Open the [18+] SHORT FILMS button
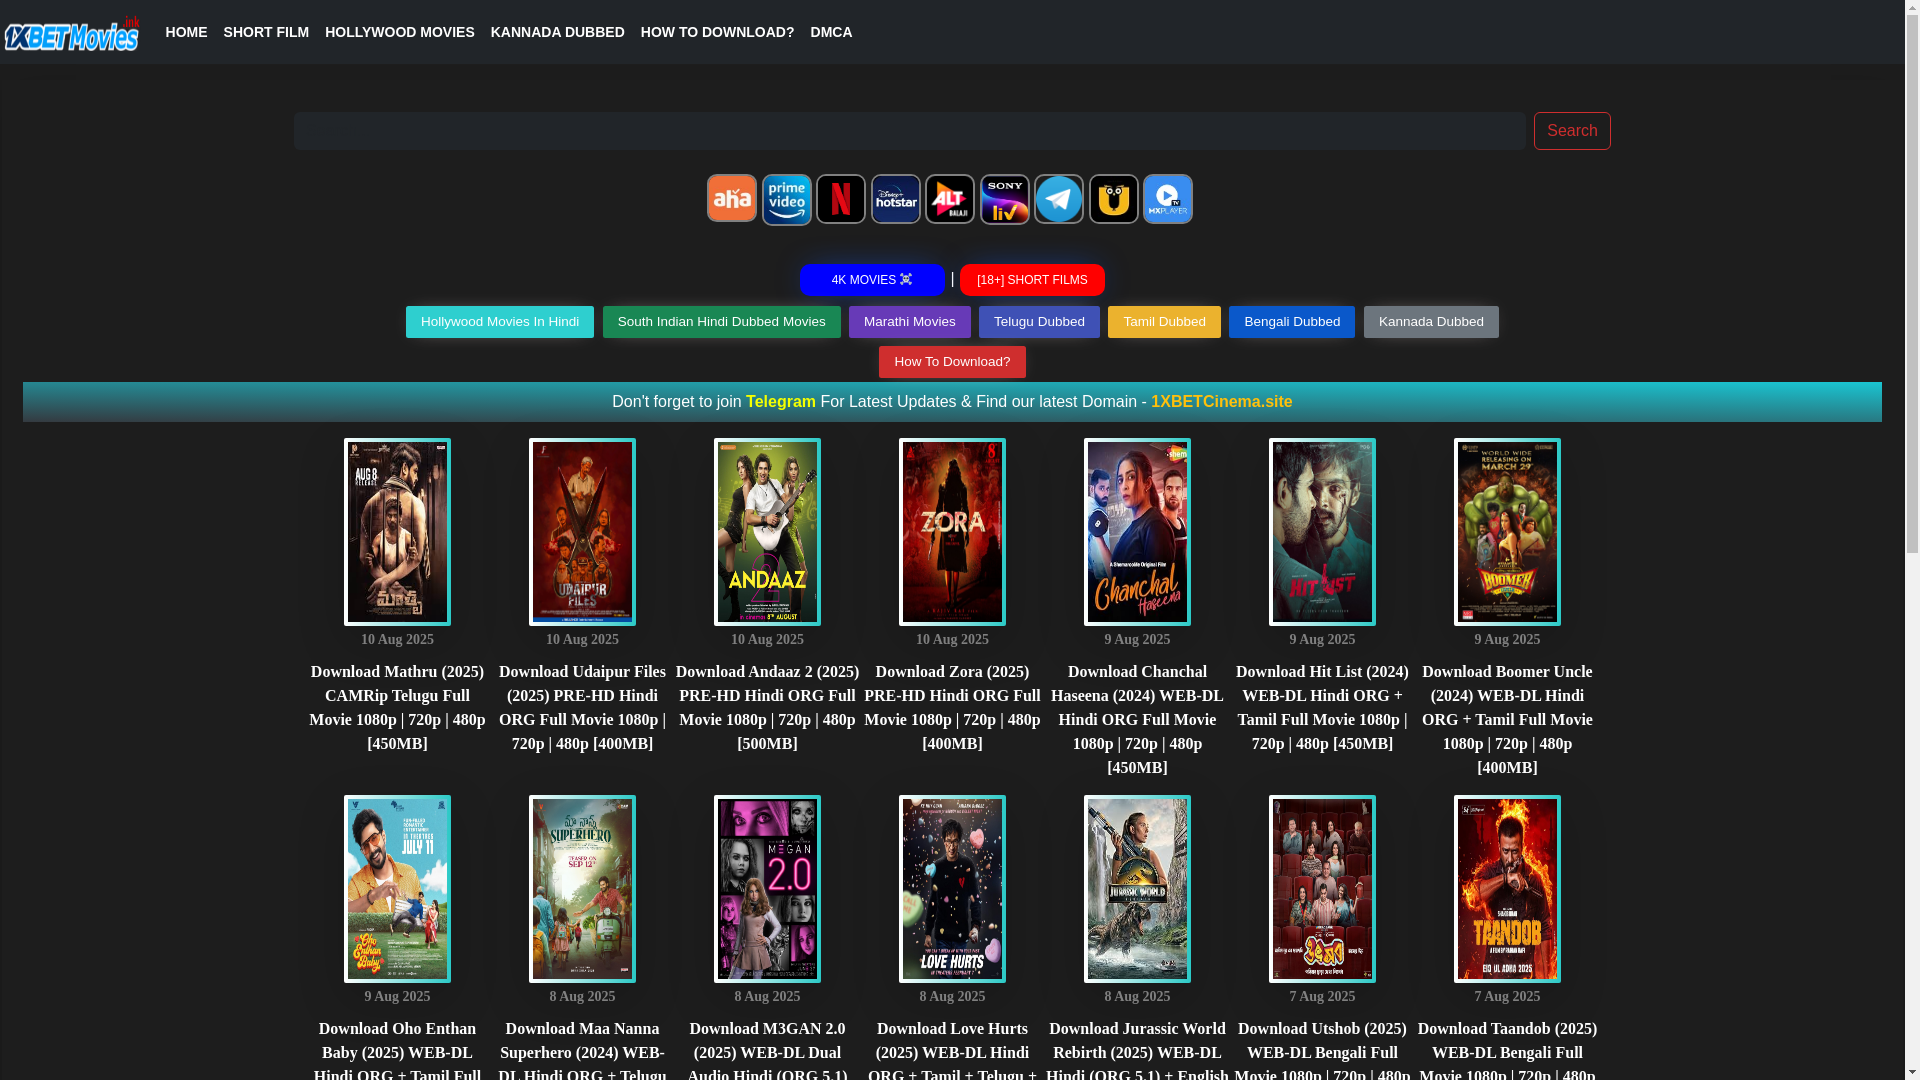 tap(1032, 280)
